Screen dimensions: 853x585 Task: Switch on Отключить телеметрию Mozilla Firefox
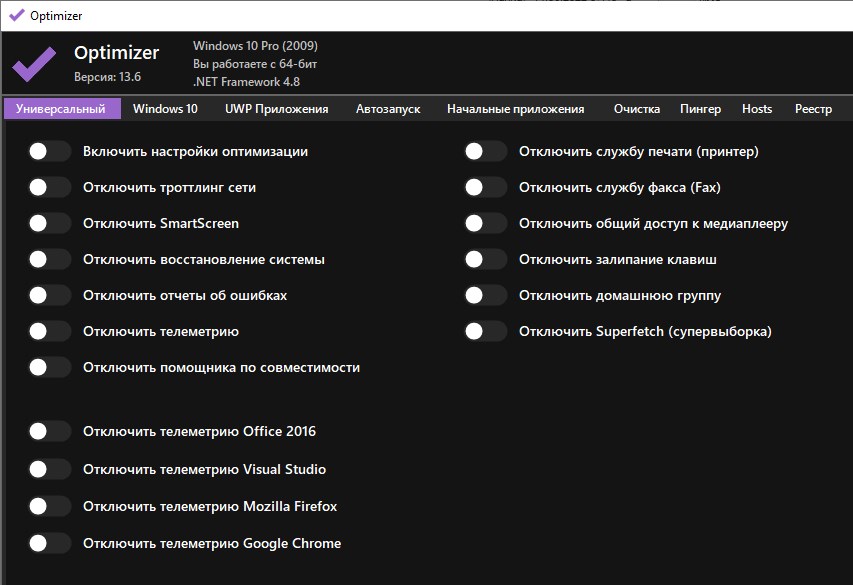coord(49,507)
